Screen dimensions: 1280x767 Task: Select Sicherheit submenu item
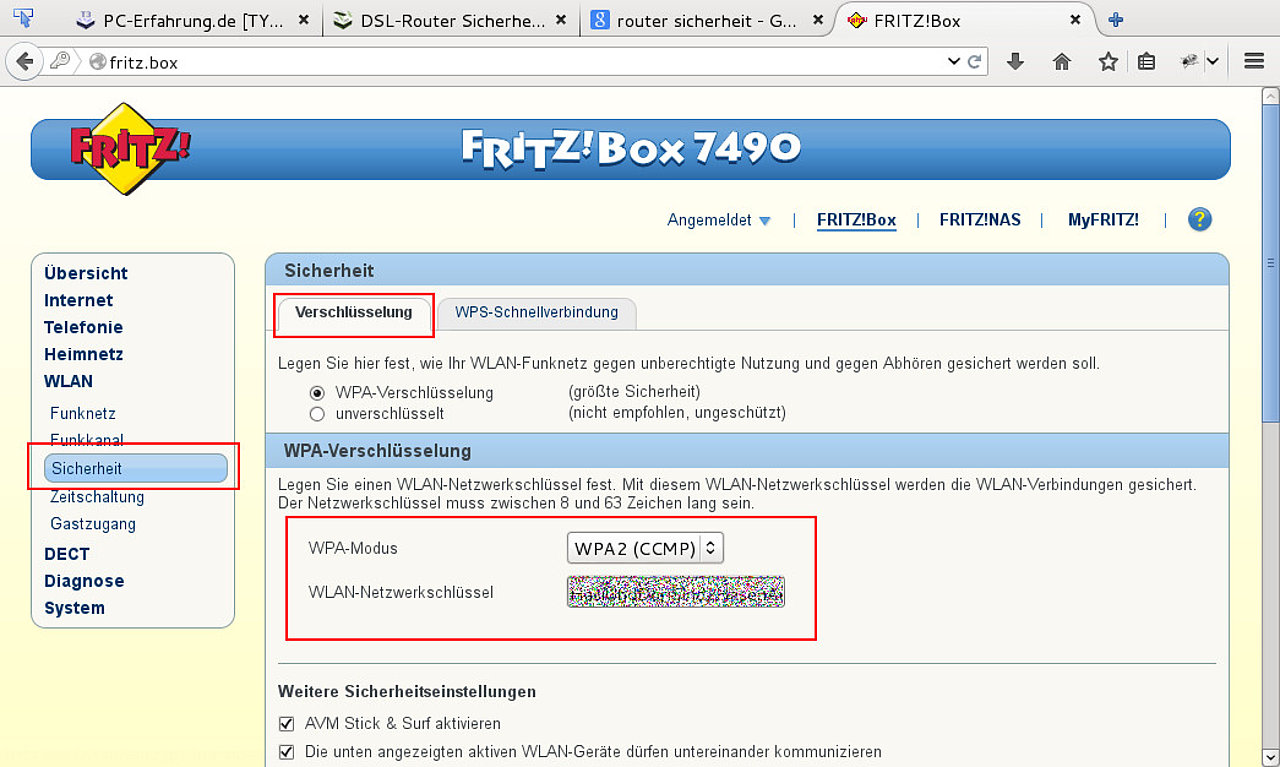click(136, 468)
